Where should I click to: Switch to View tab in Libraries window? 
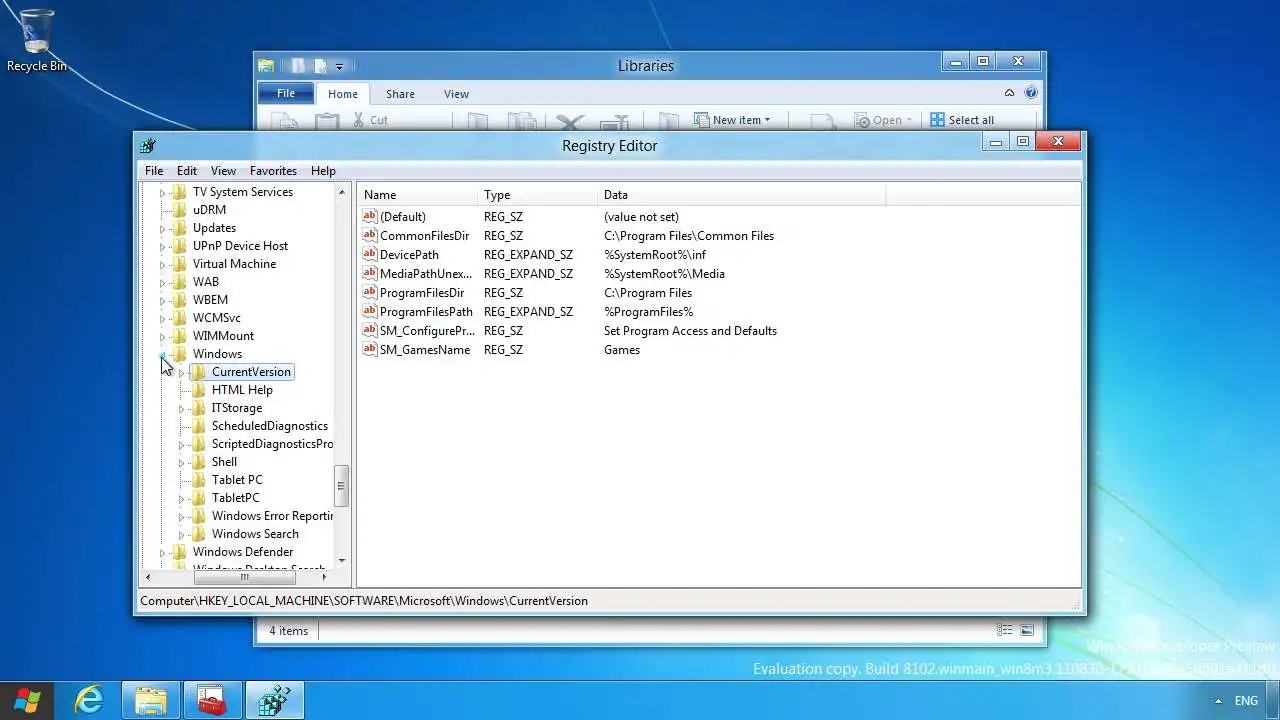point(456,94)
